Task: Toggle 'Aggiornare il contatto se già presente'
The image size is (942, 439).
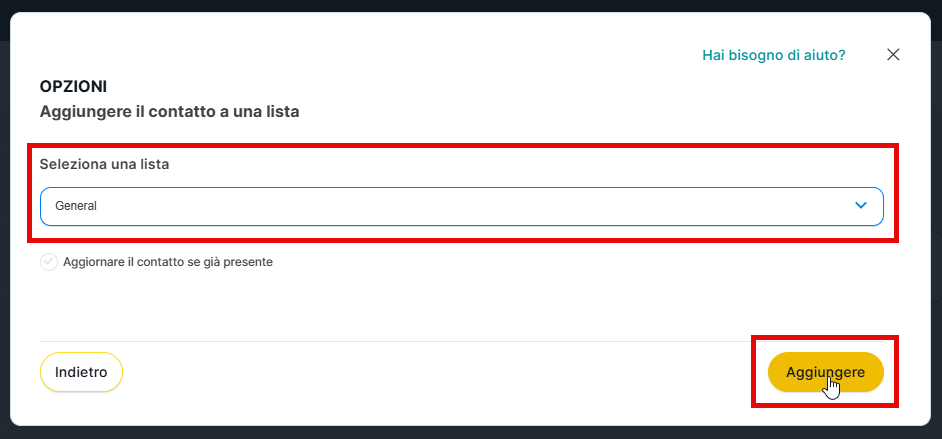Action: click(x=49, y=262)
